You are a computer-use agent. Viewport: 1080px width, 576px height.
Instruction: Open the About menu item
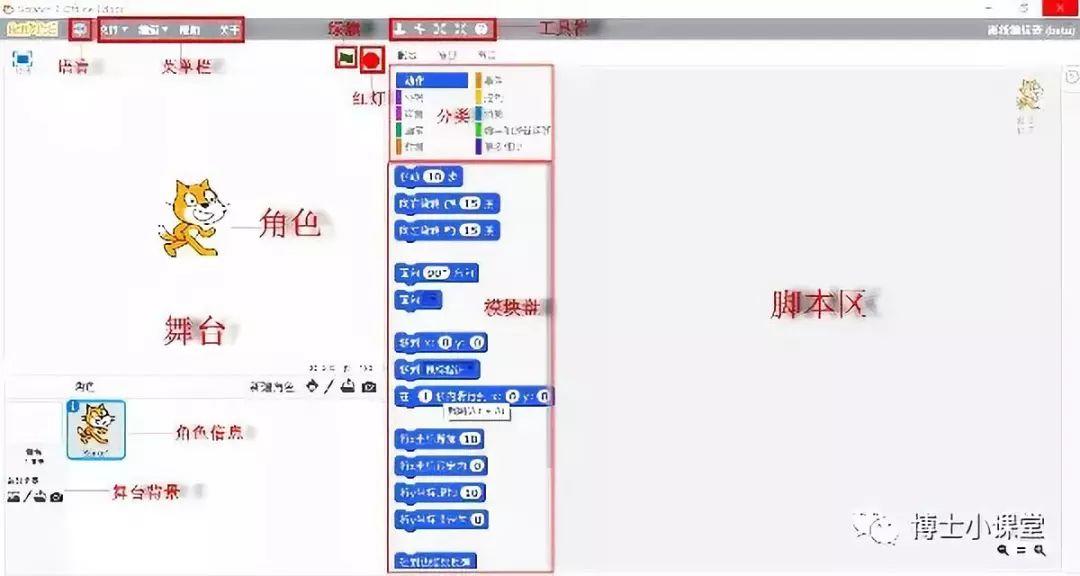click(229, 30)
